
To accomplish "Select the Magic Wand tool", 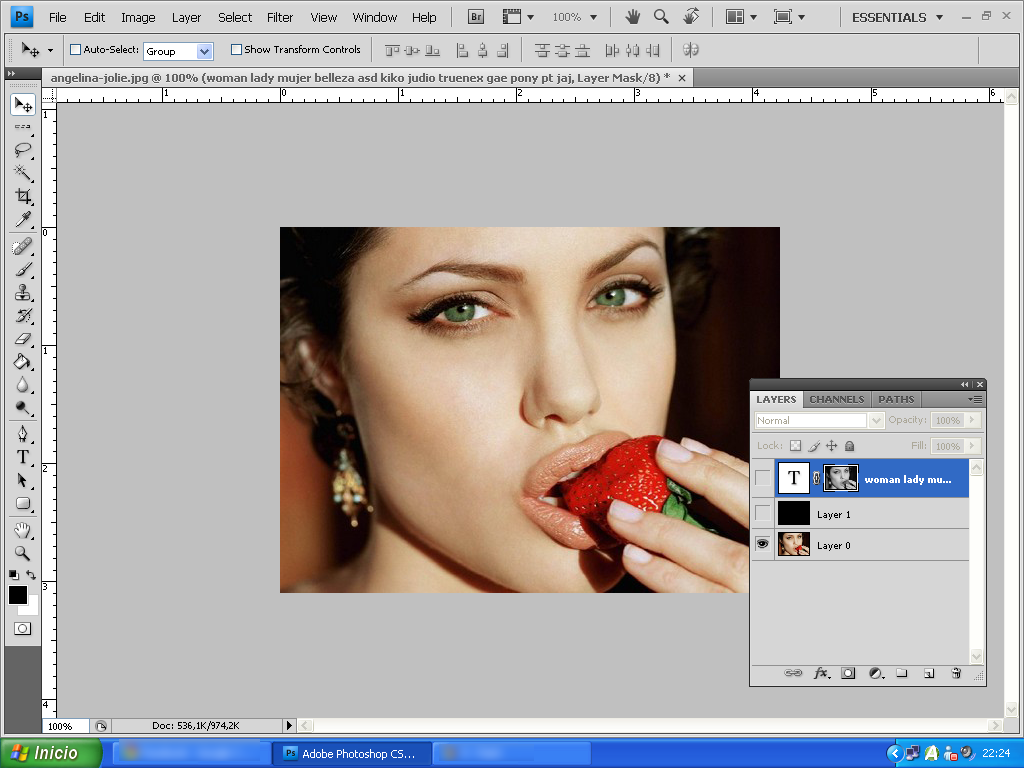I will pos(22,173).
